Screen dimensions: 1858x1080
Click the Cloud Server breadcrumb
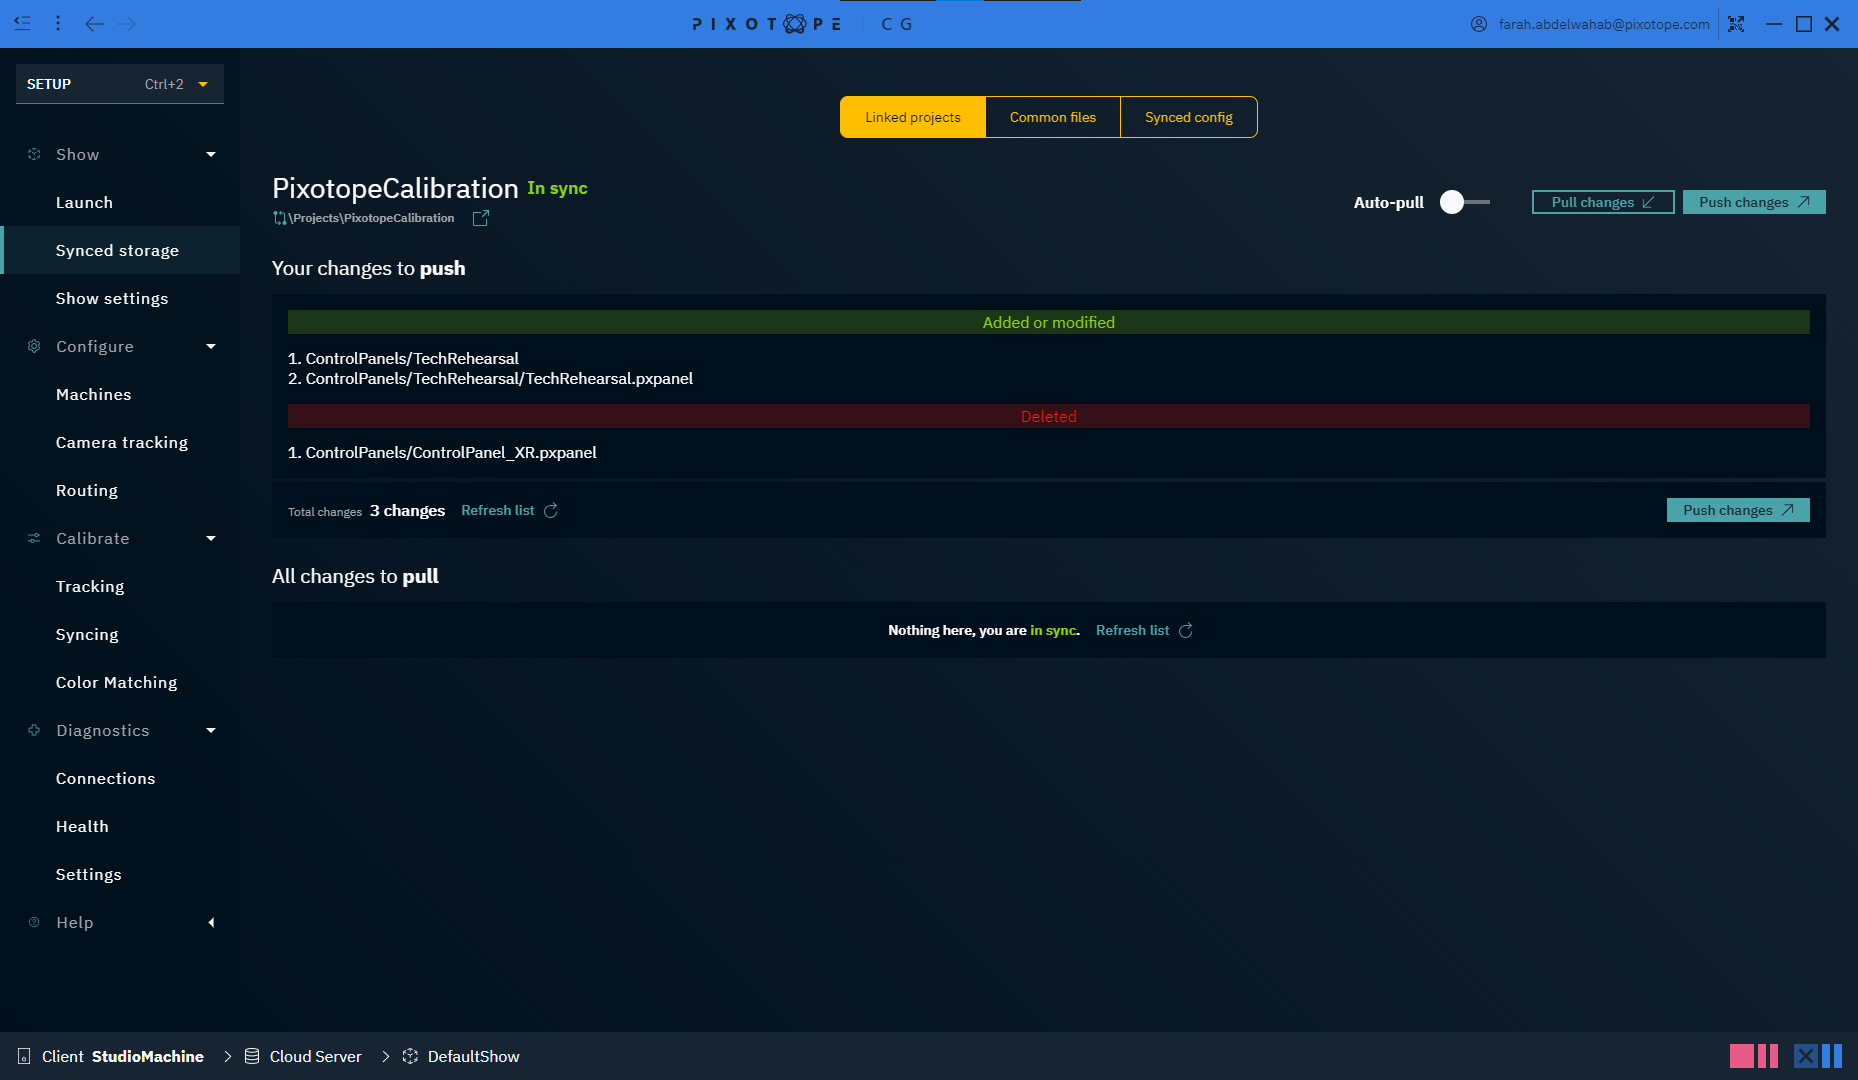pyautogui.click(x=304, y=1056)
